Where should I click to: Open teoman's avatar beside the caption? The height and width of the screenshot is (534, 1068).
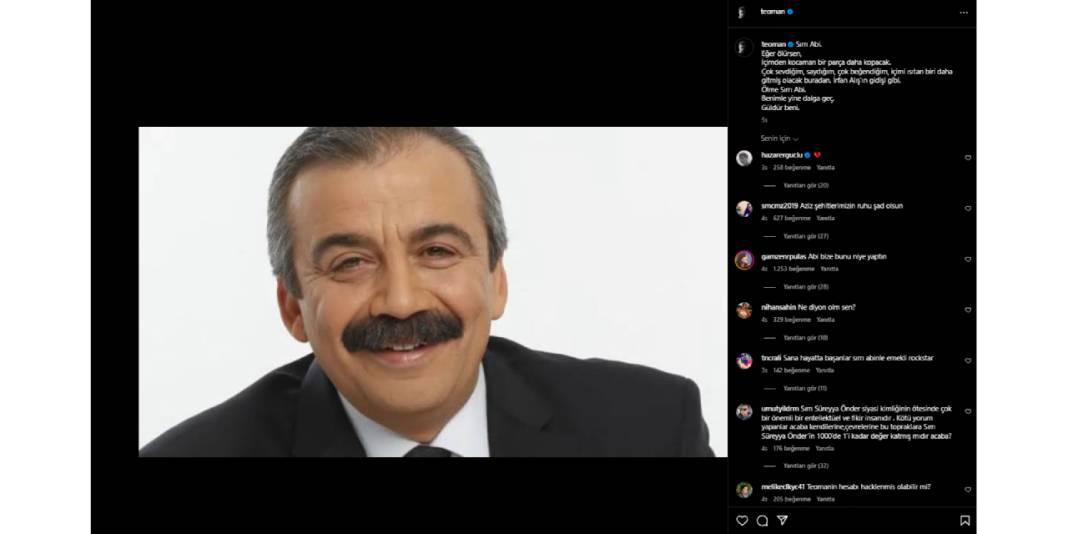[x=744, y=47]
